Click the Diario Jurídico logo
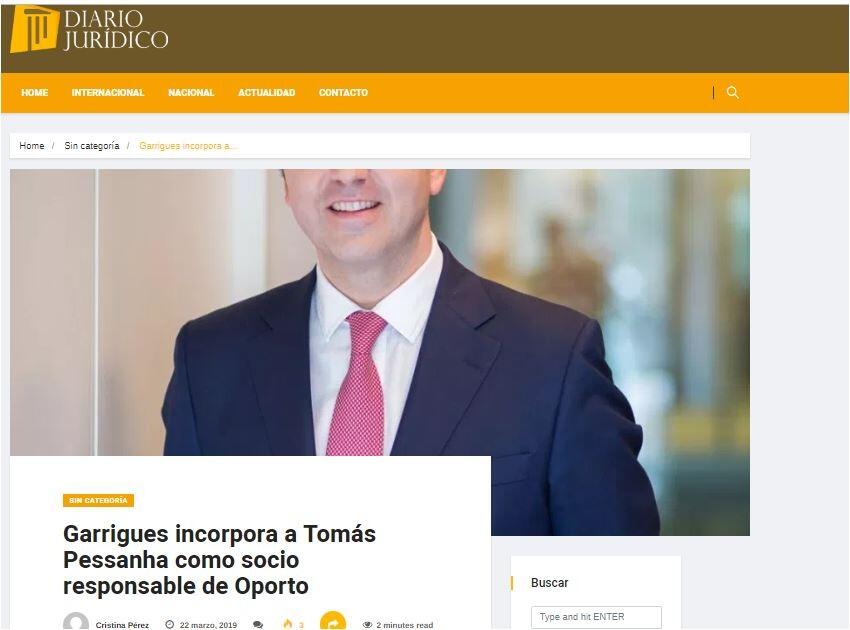Viewport: 850px width, 630px height. (89, 29)
